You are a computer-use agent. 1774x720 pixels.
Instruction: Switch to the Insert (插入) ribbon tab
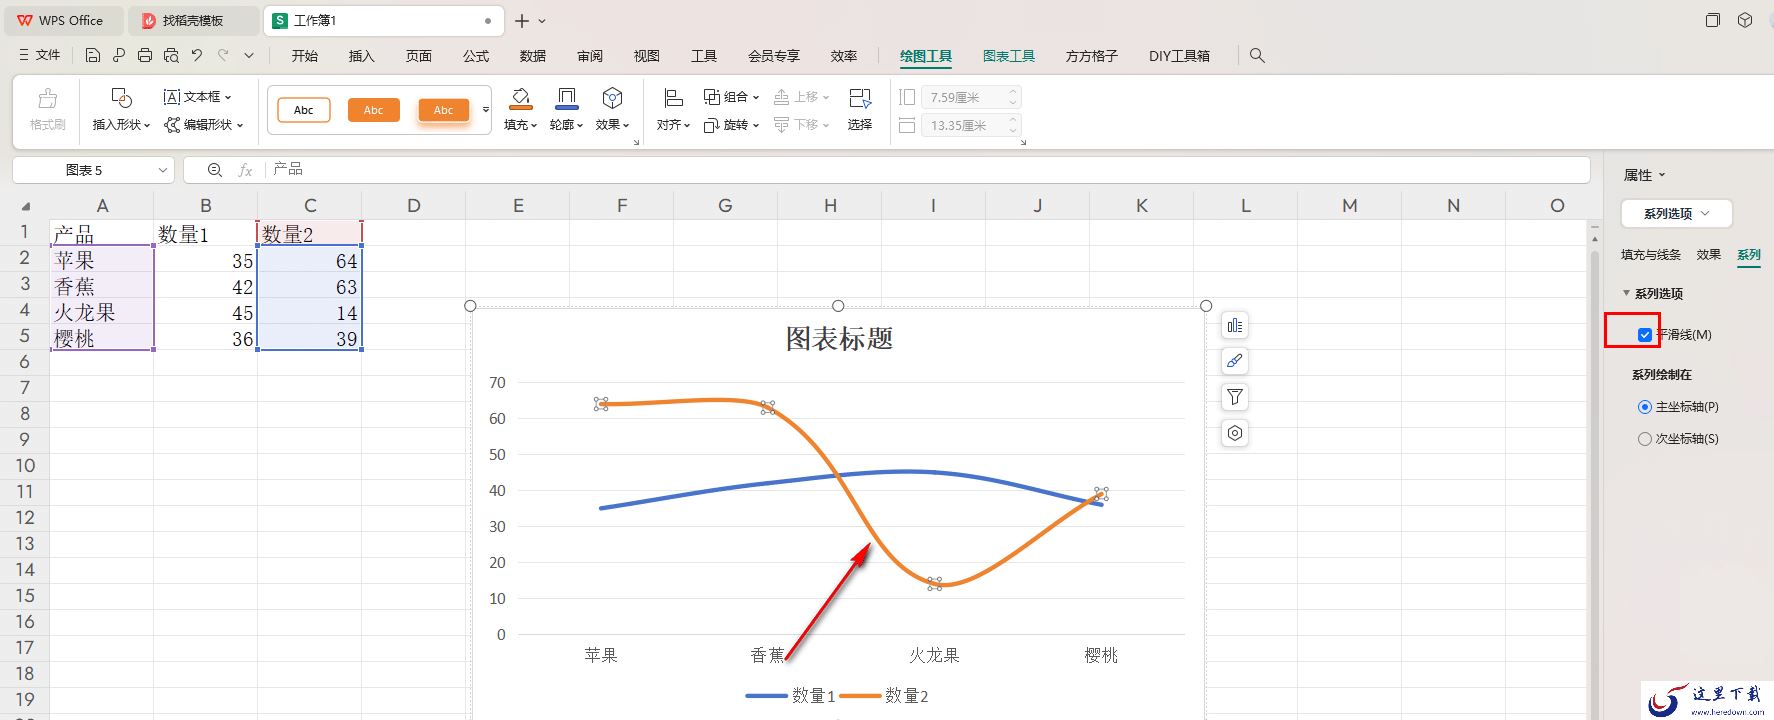click(x=361, y=56)
